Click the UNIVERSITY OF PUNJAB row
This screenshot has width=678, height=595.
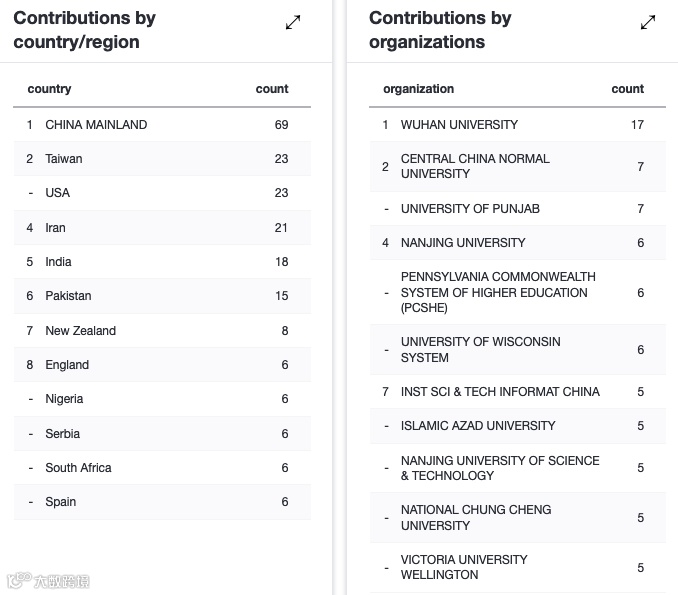470,209
